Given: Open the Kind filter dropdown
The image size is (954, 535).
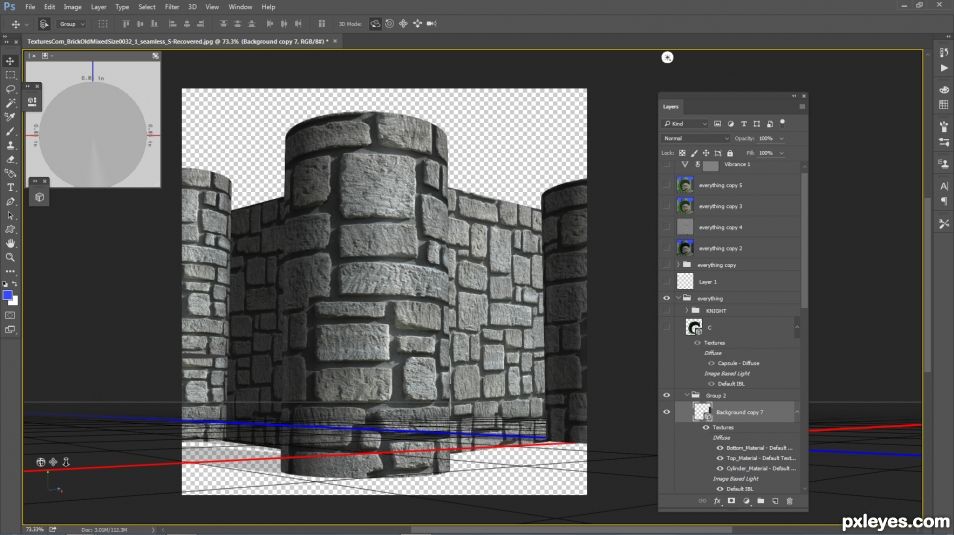Looking at the screenshot, I should coord(686,124).
